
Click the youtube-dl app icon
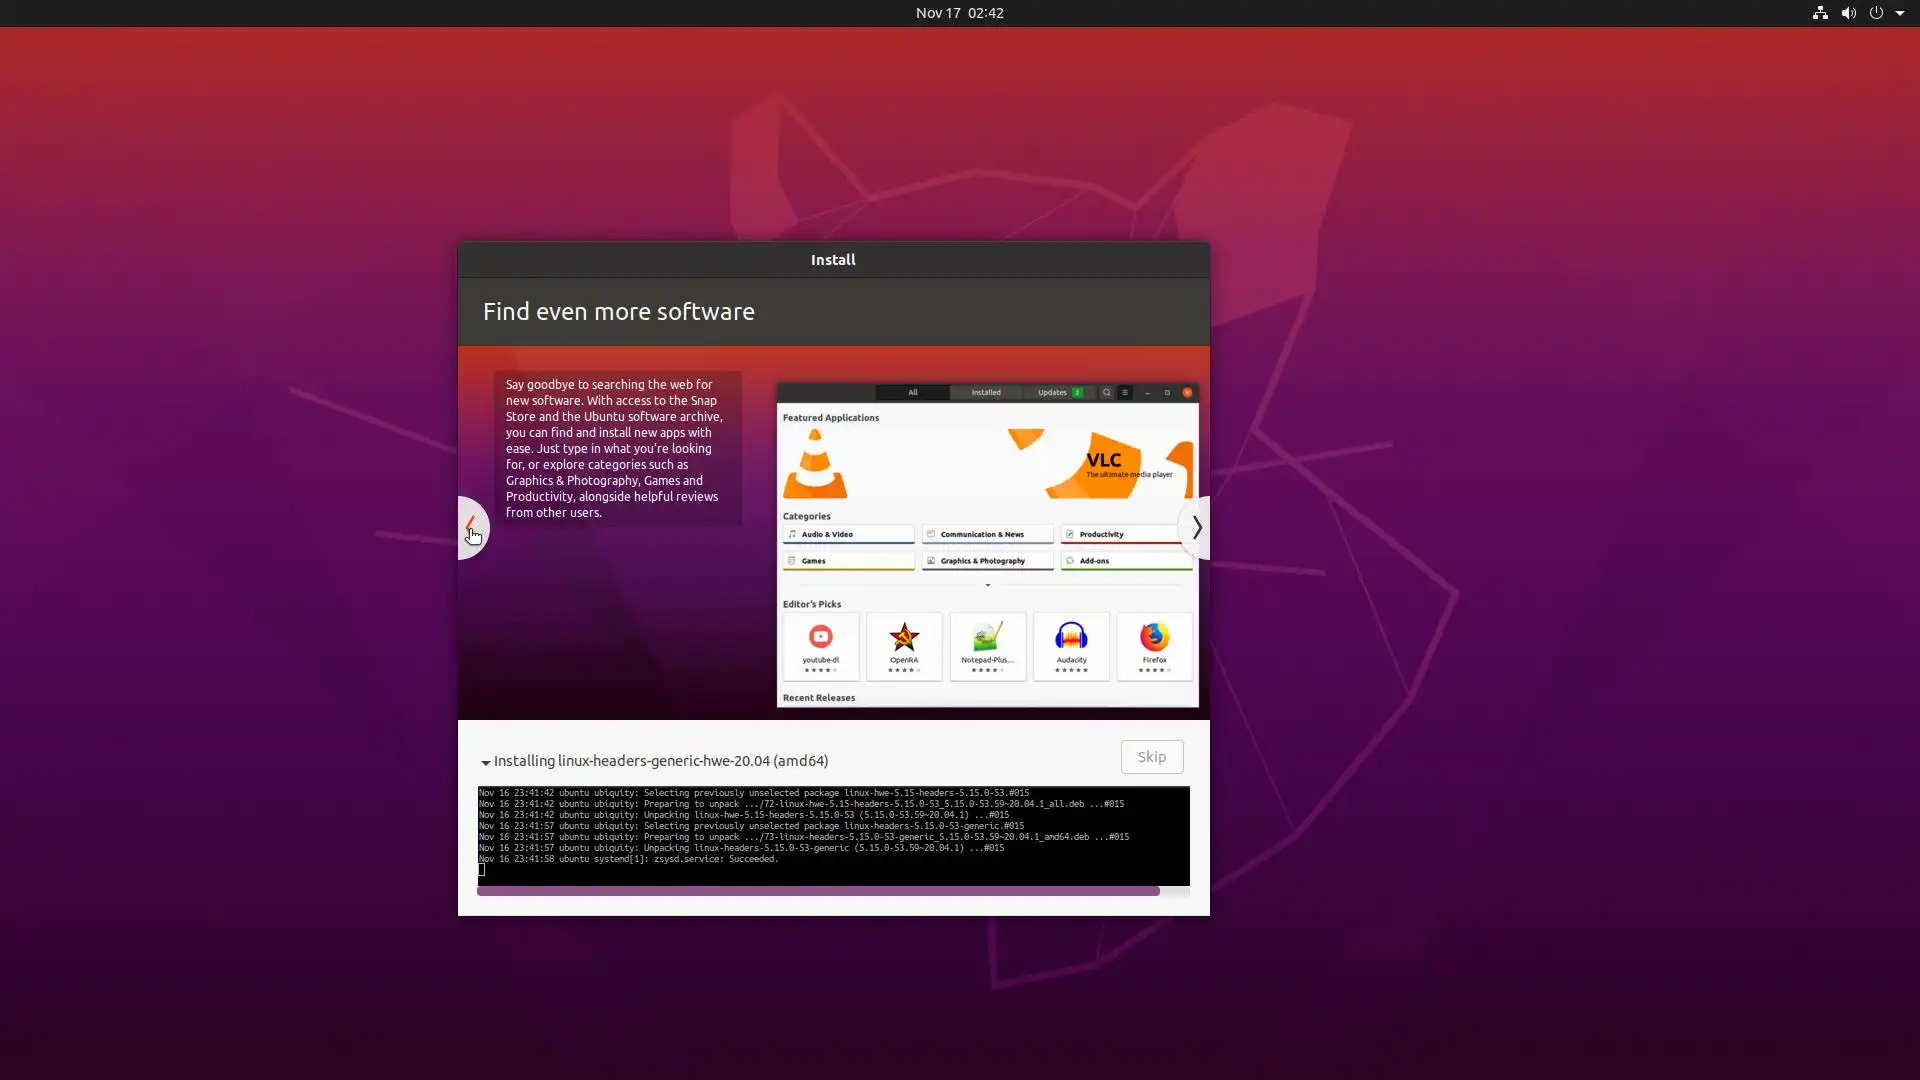[820, 637]
